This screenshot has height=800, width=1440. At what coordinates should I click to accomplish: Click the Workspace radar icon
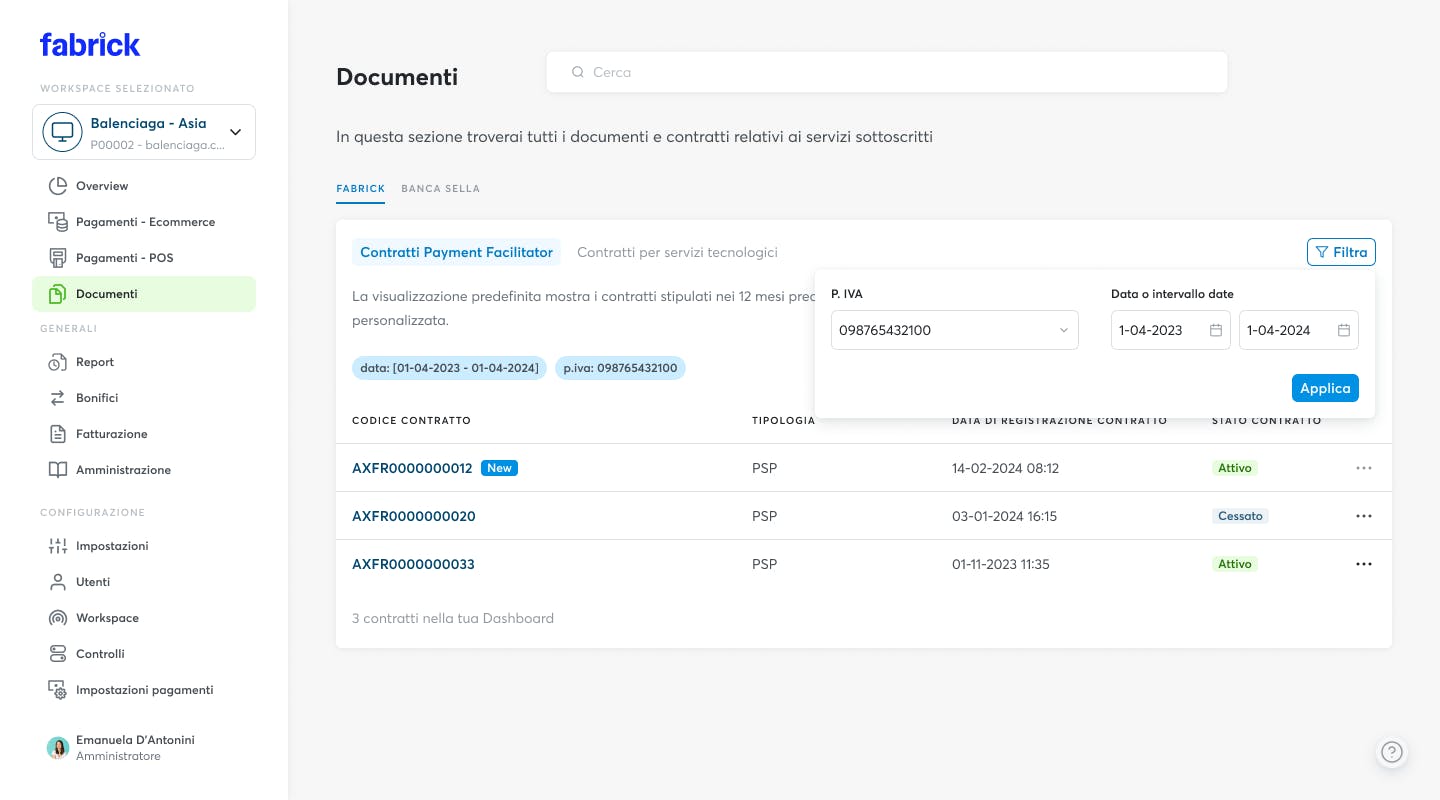pyautogui.click(x=58, y=618)
